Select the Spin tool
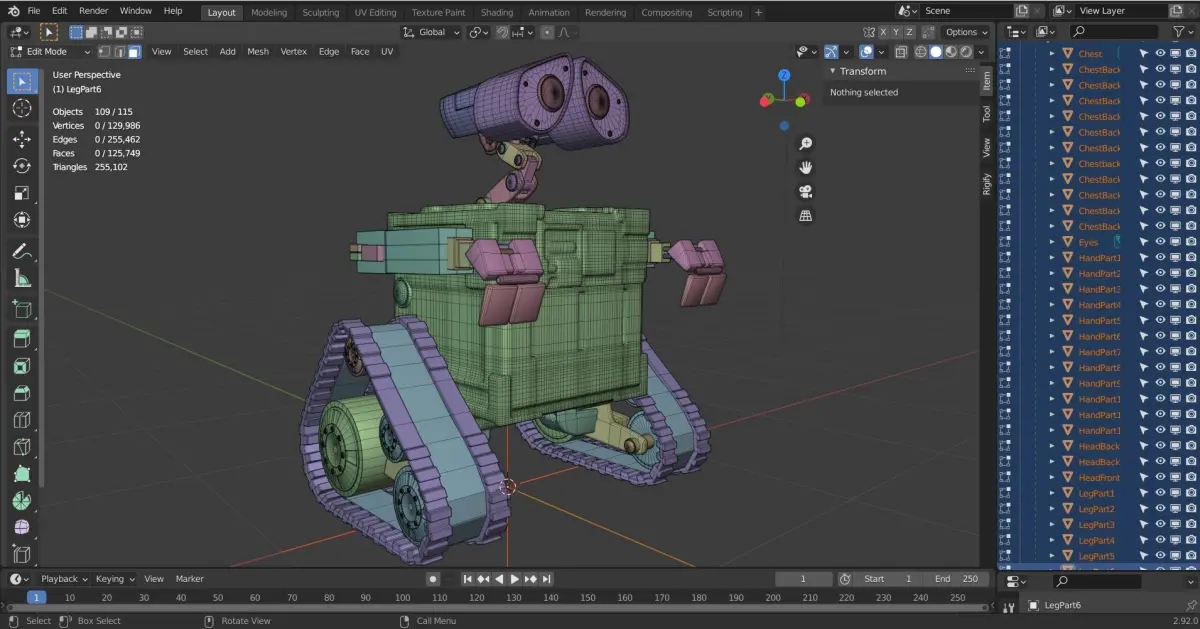The height and width of the screenshot is (629, 1200). (22, 502)
